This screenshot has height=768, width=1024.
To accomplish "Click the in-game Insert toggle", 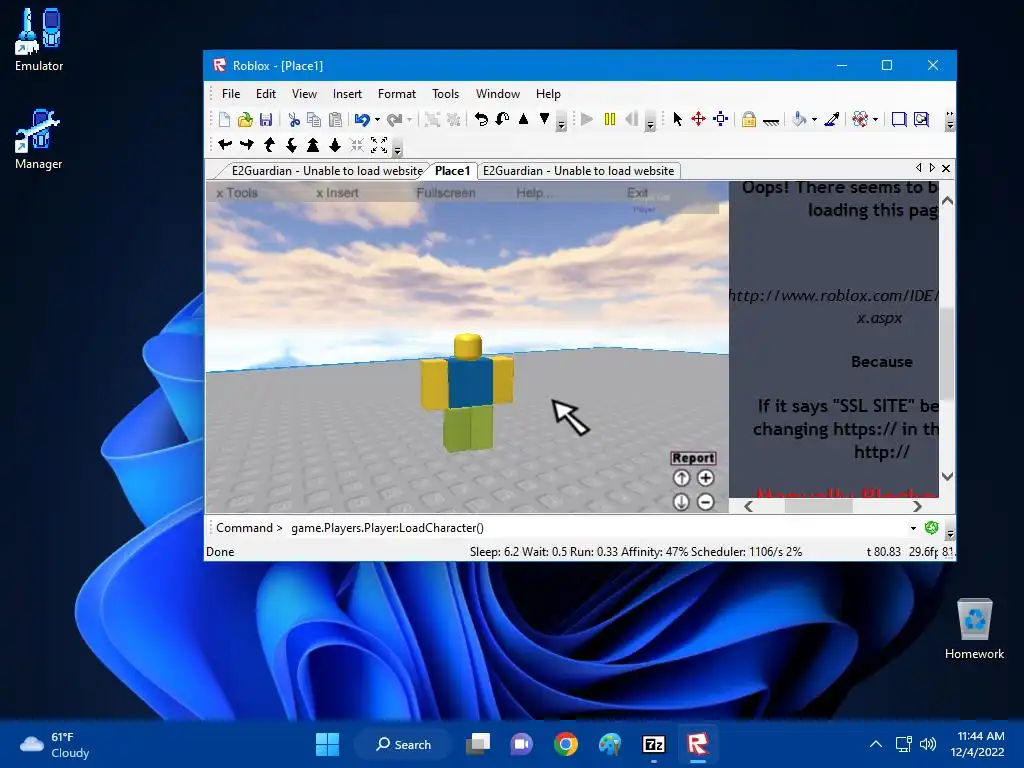I will point(337,193).
